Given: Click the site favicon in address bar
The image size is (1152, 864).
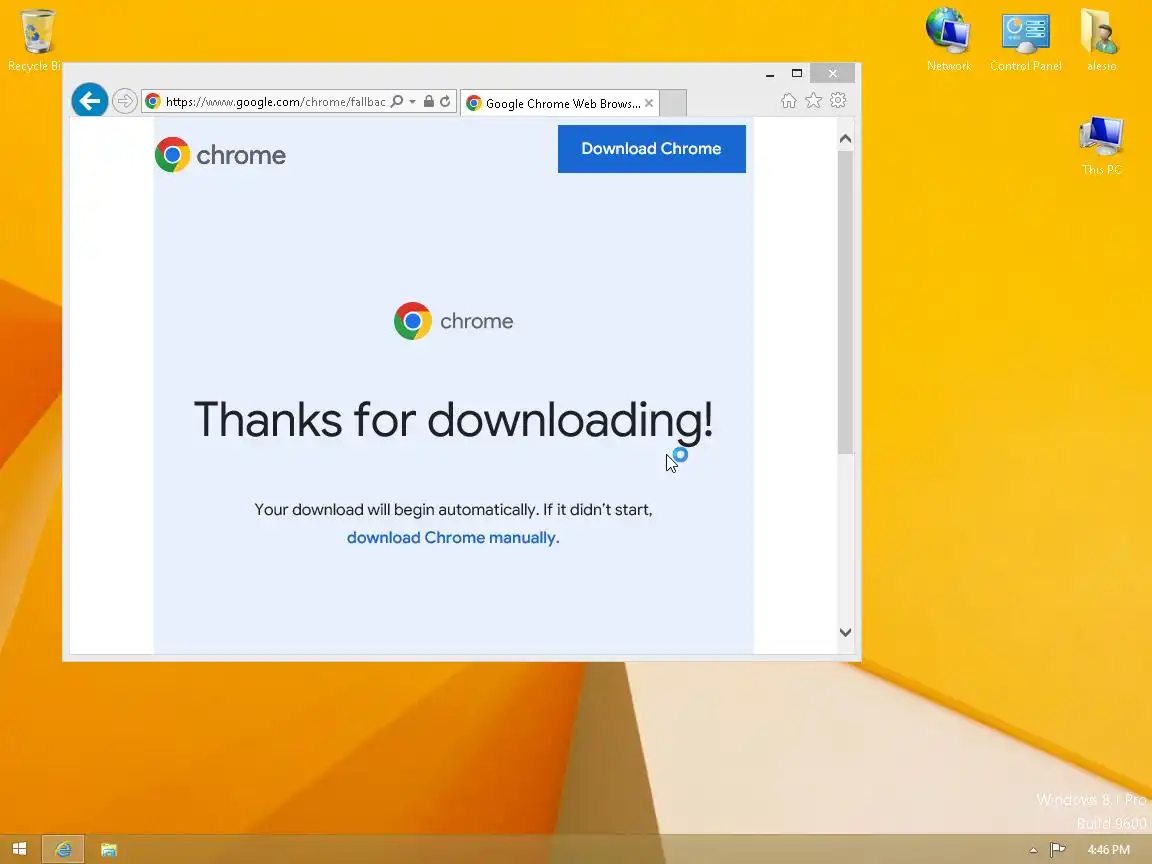Looking at the screenshot, I should click(x=153, y=101).
